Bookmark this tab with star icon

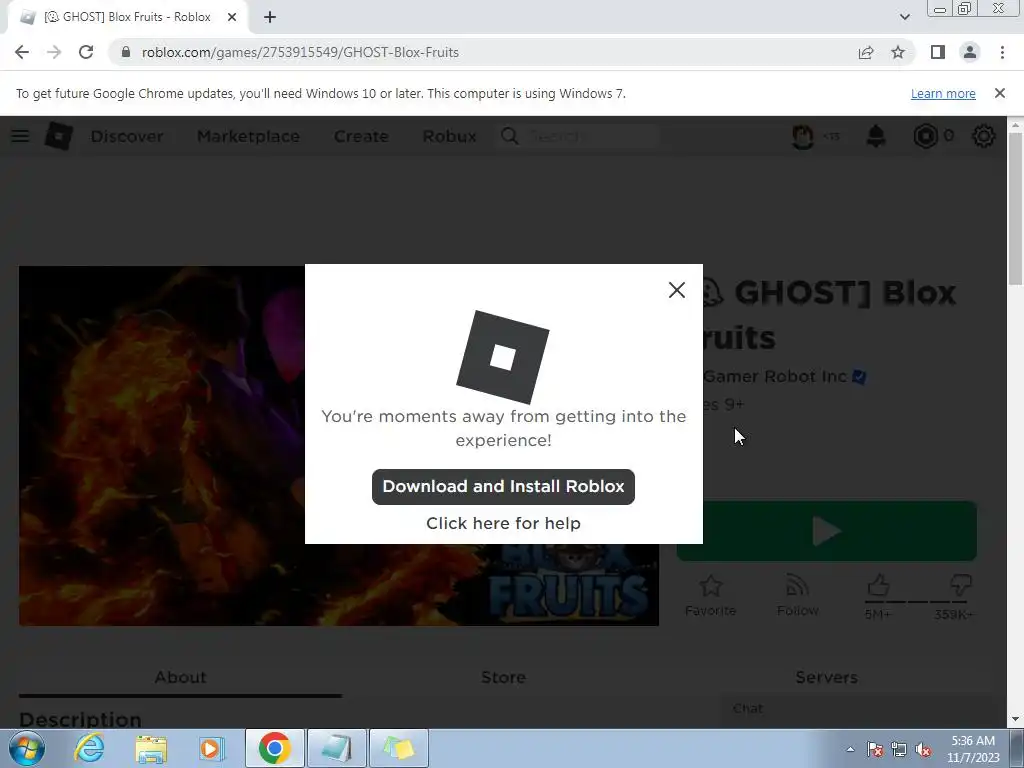coord(898,52)
